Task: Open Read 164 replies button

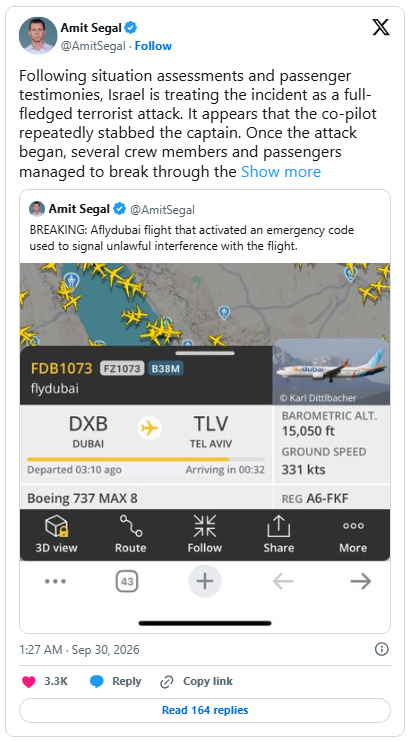Action: pyautogui.click(x=205, y=710)
